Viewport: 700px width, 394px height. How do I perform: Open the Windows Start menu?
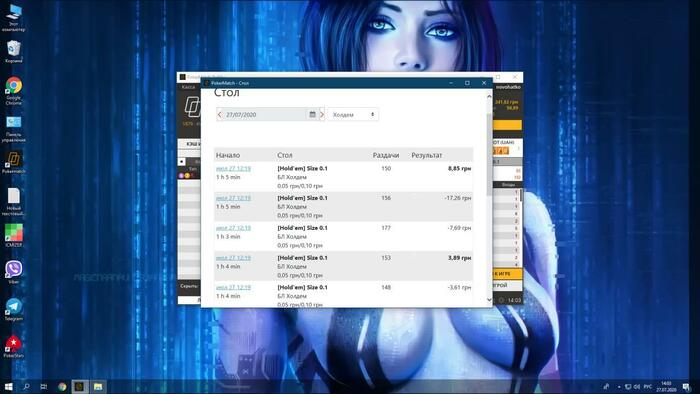click(x=8, y=386)
